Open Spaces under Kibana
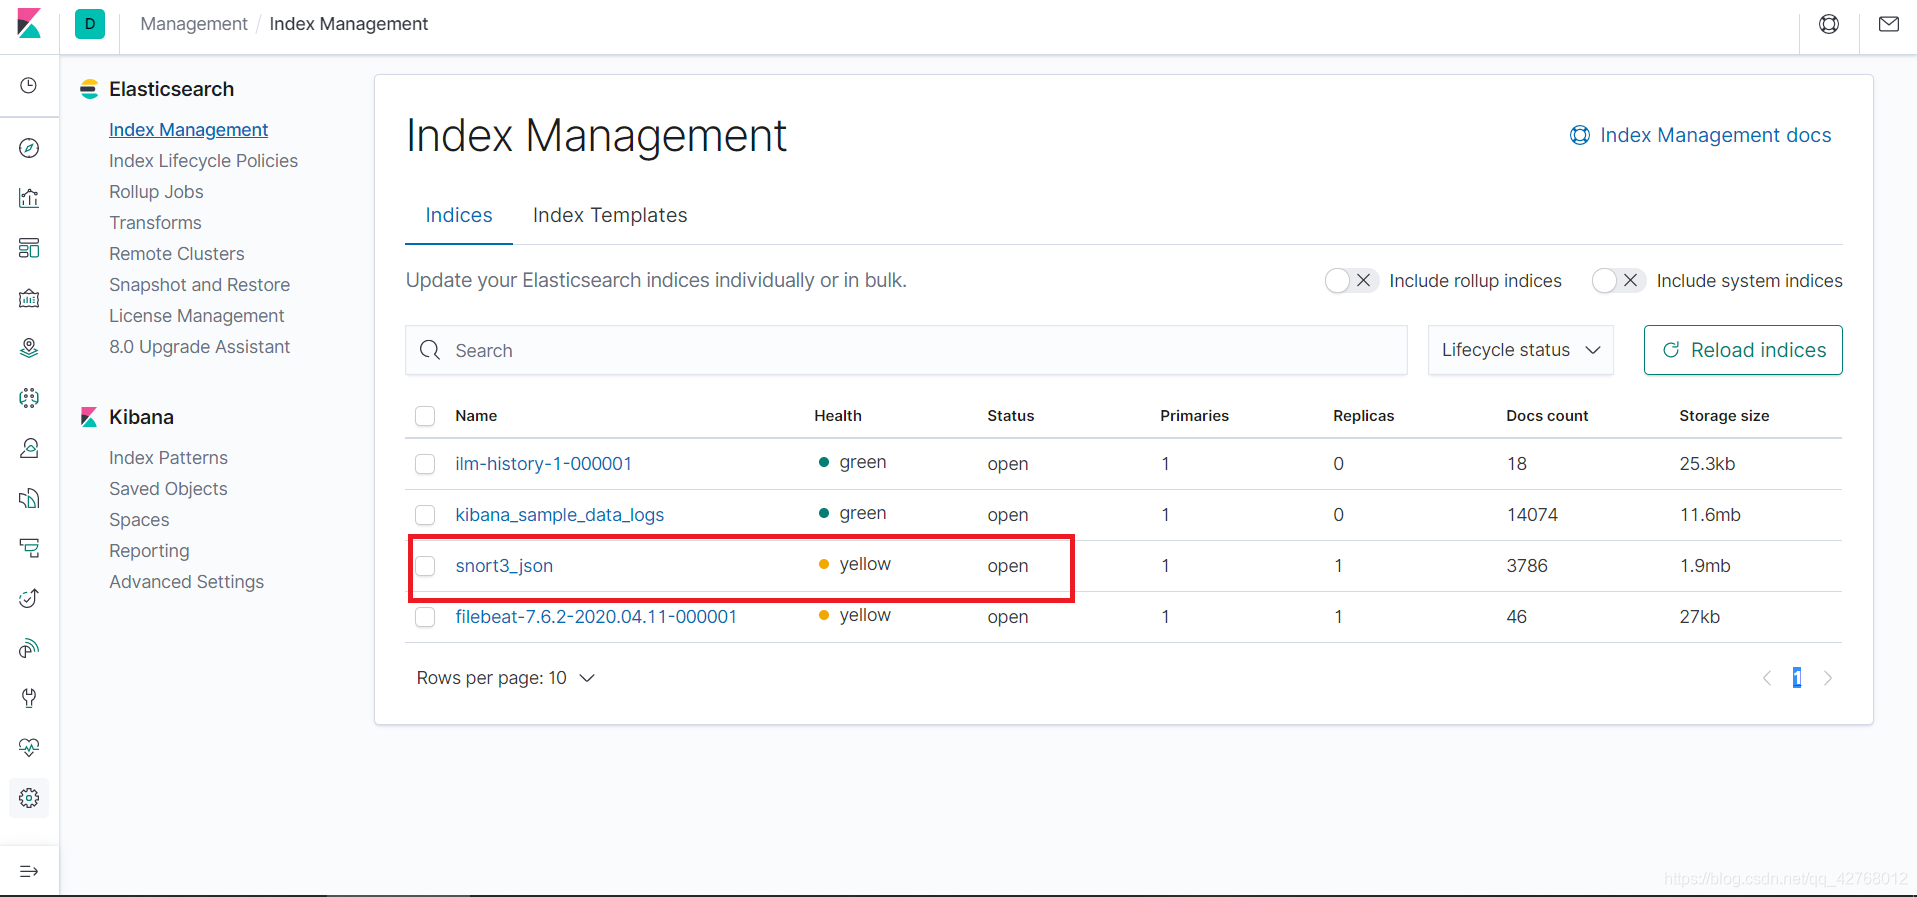Image resolution: width=1917 pixels, height=897 pixels. coord(139,520)
